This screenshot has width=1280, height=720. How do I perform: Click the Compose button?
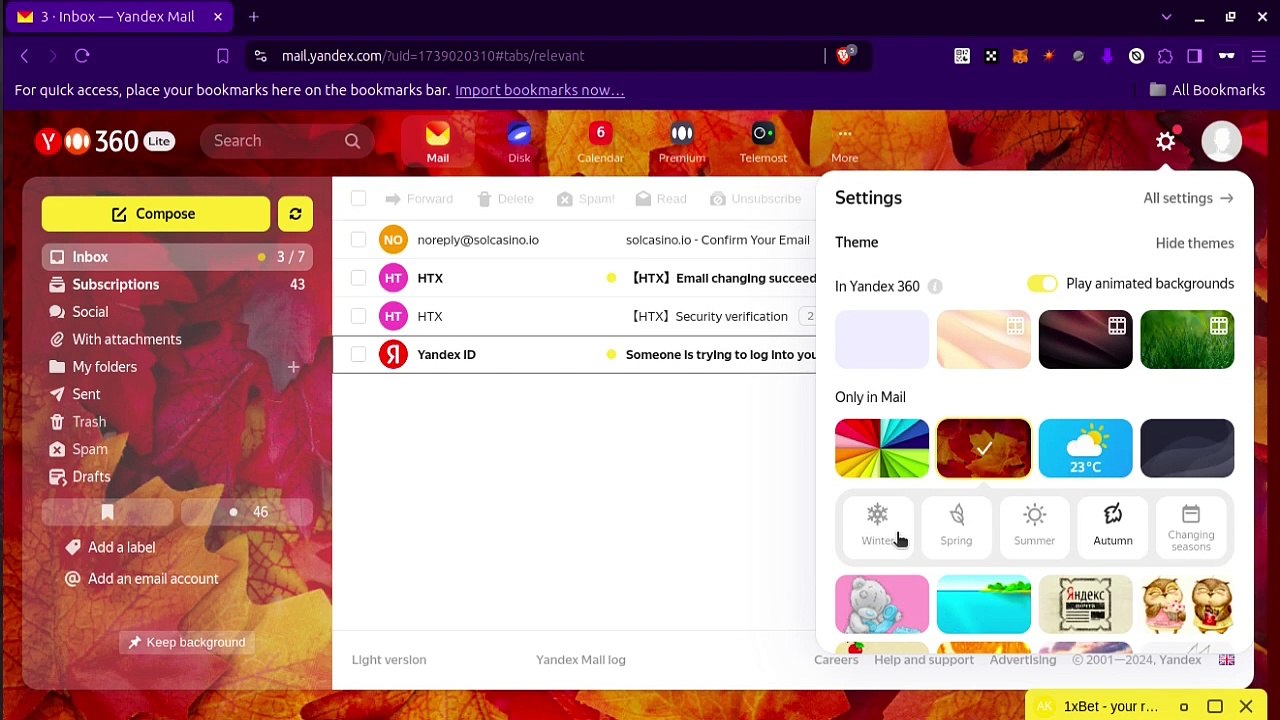(x=156, y=214)
